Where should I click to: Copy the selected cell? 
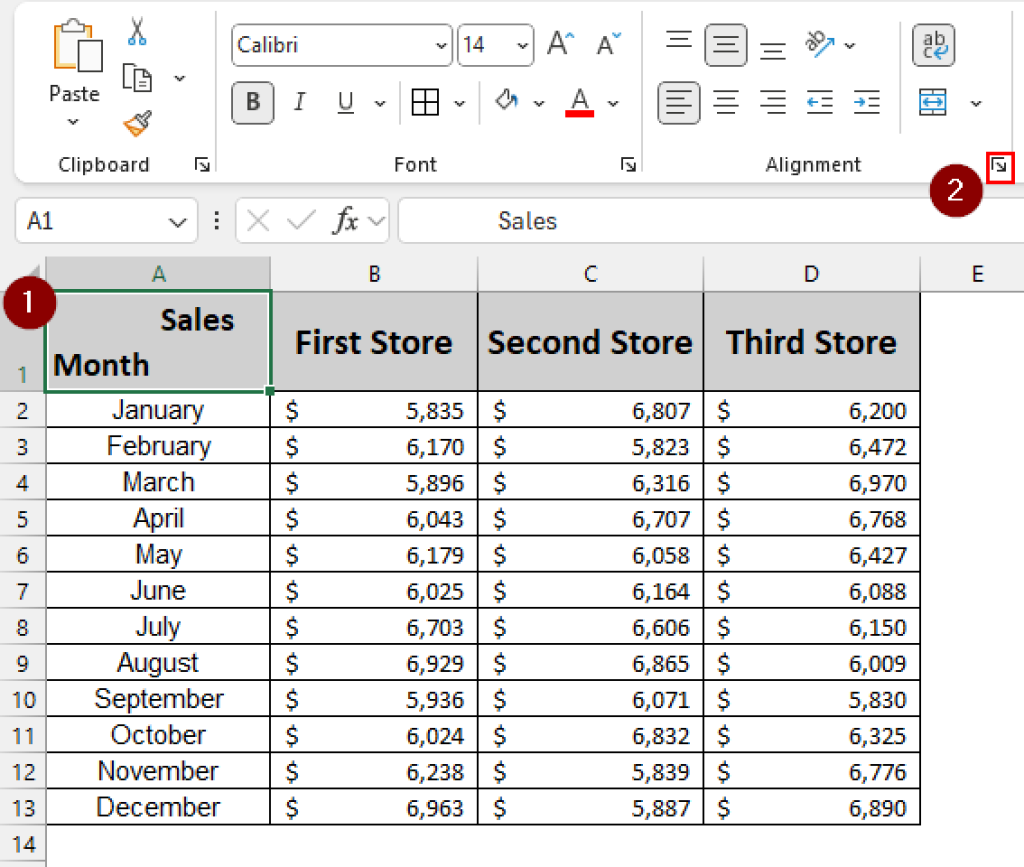[x=137, y=75]
